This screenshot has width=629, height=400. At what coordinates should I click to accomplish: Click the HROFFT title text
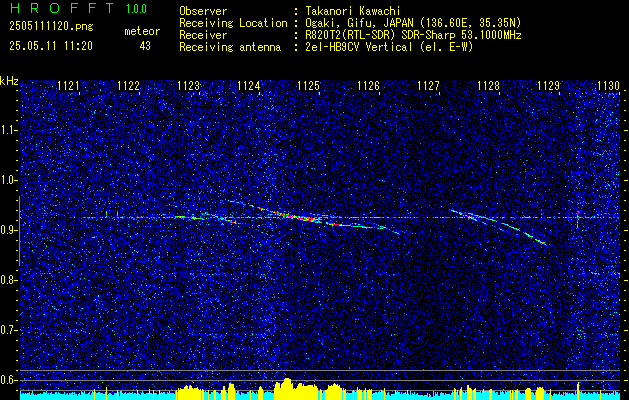[62, 8]
